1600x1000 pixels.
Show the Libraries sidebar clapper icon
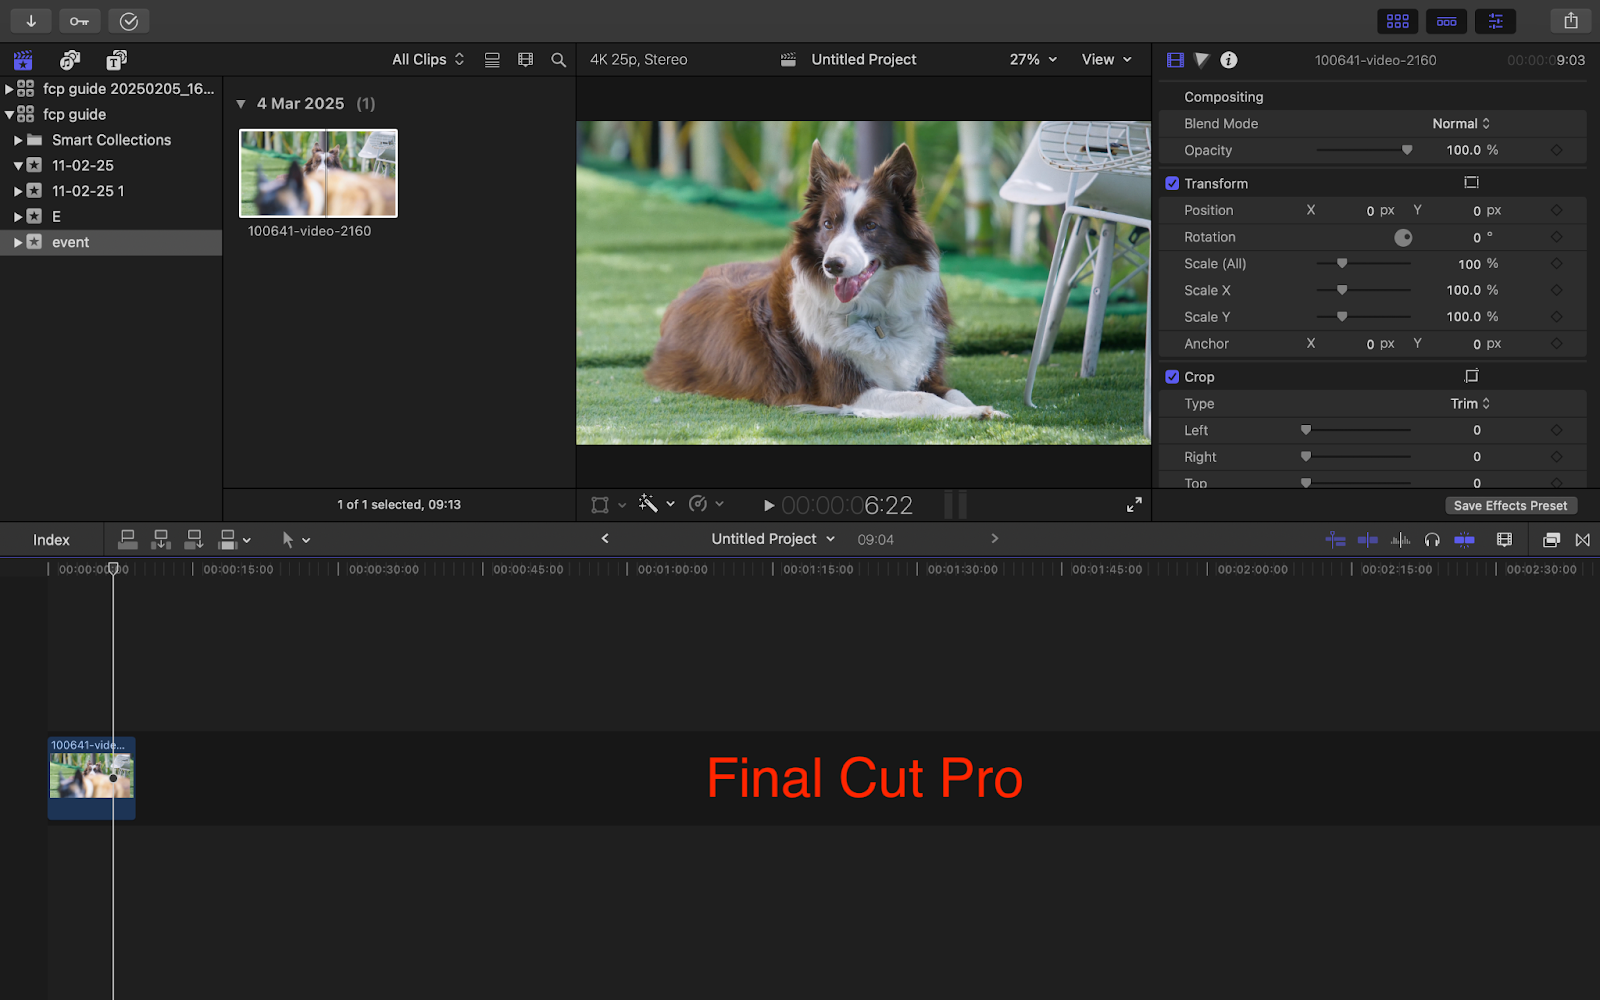tap(23, 60)
